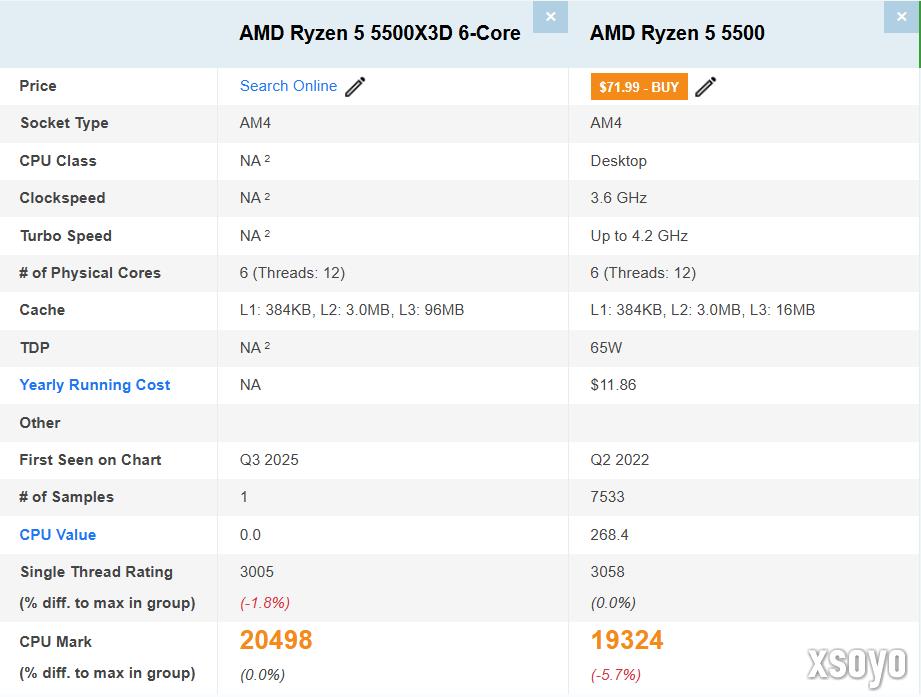Click the Socket Type row label
The width and height of the screenshot is (921, 697).
[64, 123]
